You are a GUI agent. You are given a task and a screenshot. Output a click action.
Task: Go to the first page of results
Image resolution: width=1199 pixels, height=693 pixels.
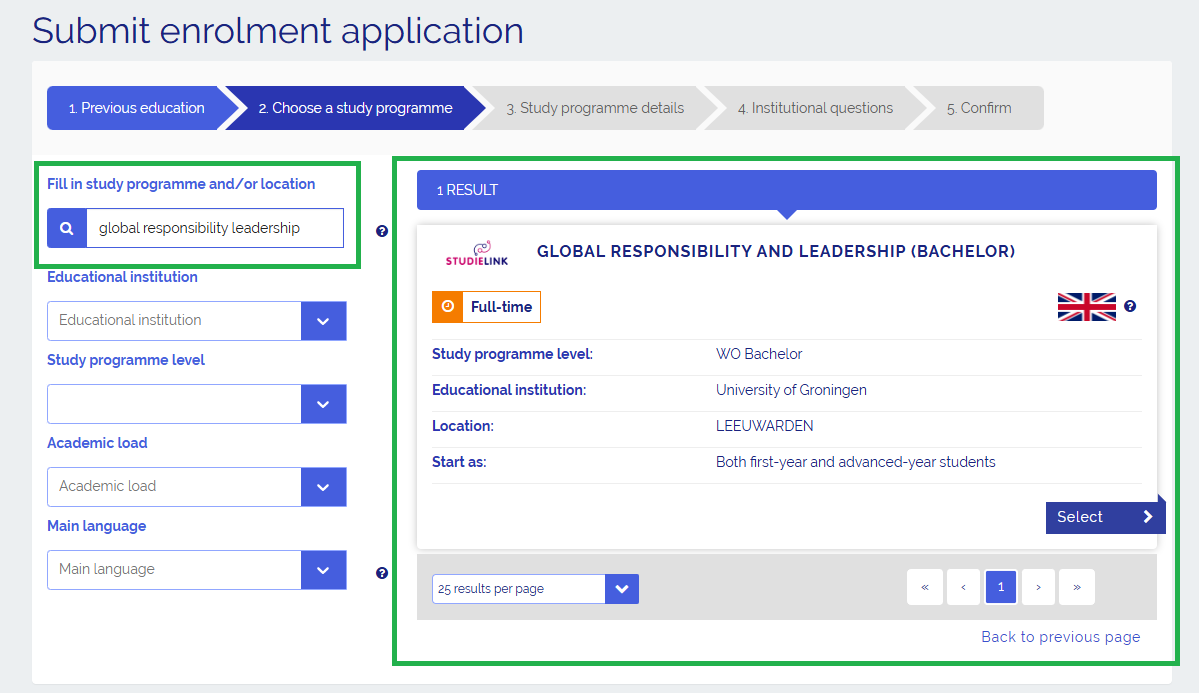click(x=925, y=588)
